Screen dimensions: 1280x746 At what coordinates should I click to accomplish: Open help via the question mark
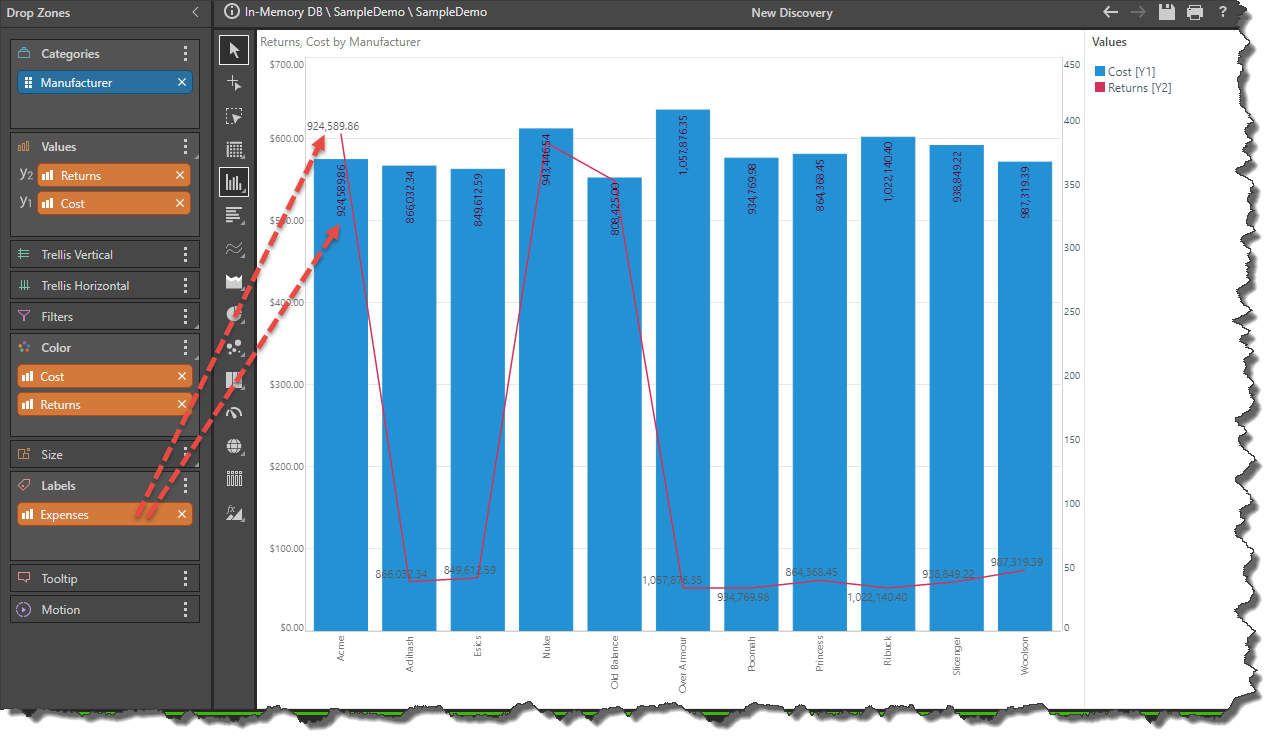1223,12
